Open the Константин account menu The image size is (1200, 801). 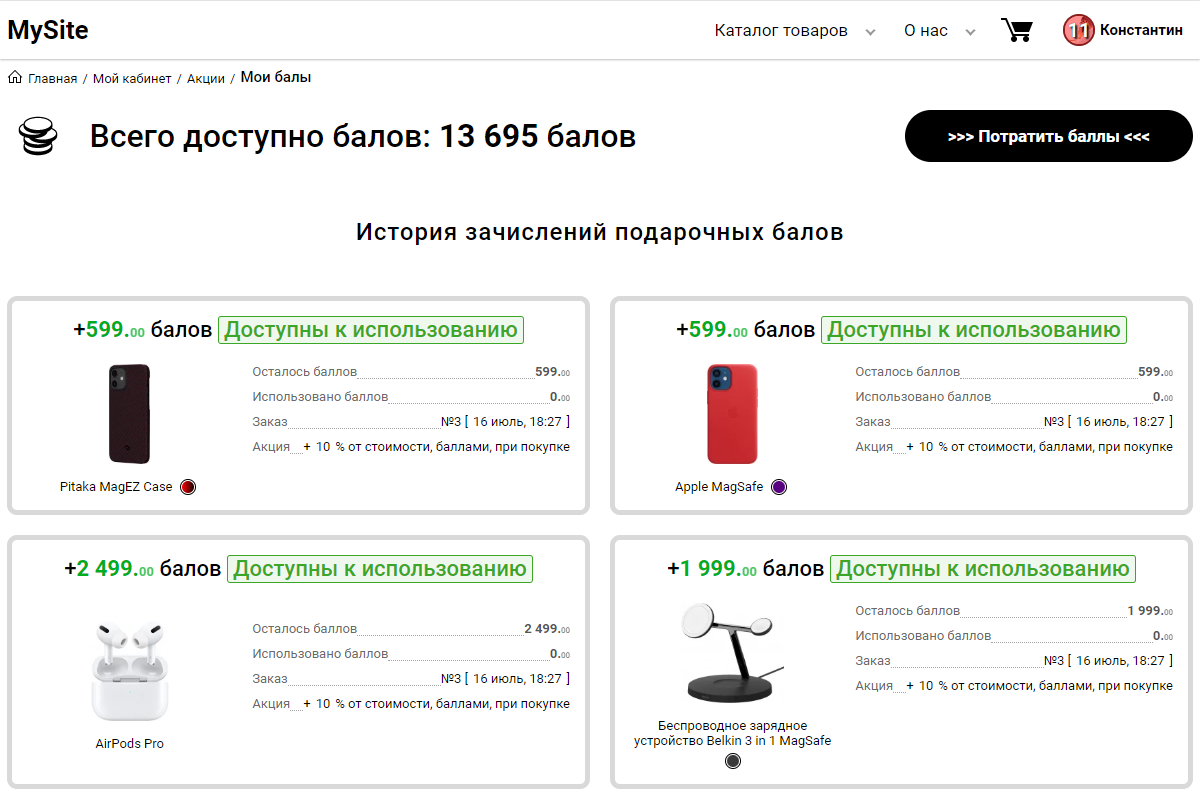[x=1141, y=30]
